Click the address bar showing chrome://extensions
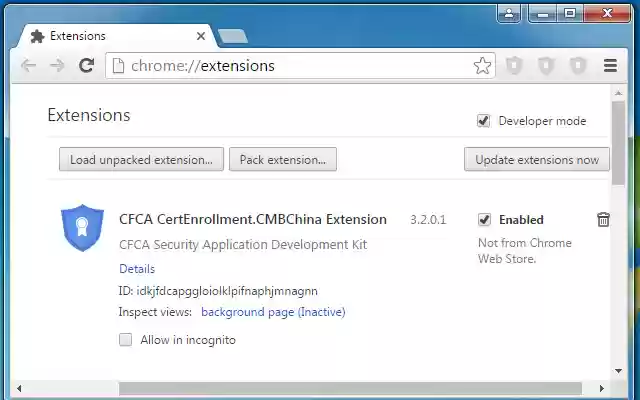Viewport: 640px width, 400px height. tap(300, 66)
